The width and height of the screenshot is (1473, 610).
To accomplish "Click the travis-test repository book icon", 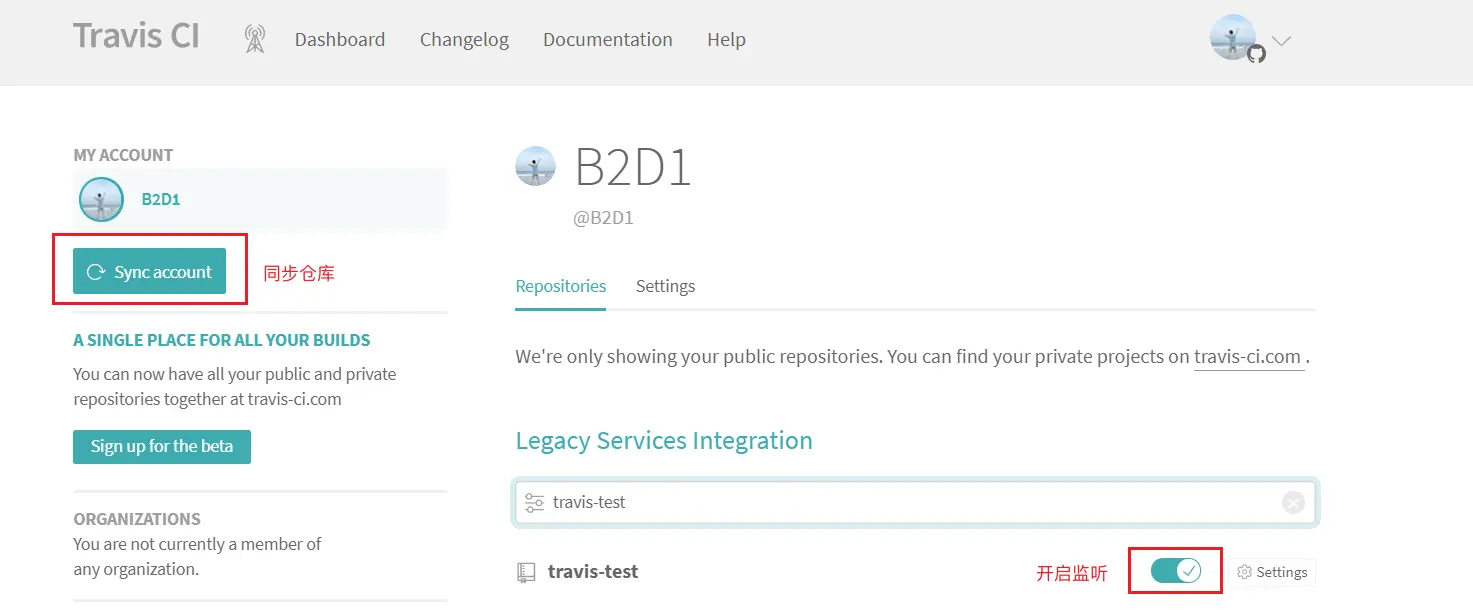I will tap(526, 573).
